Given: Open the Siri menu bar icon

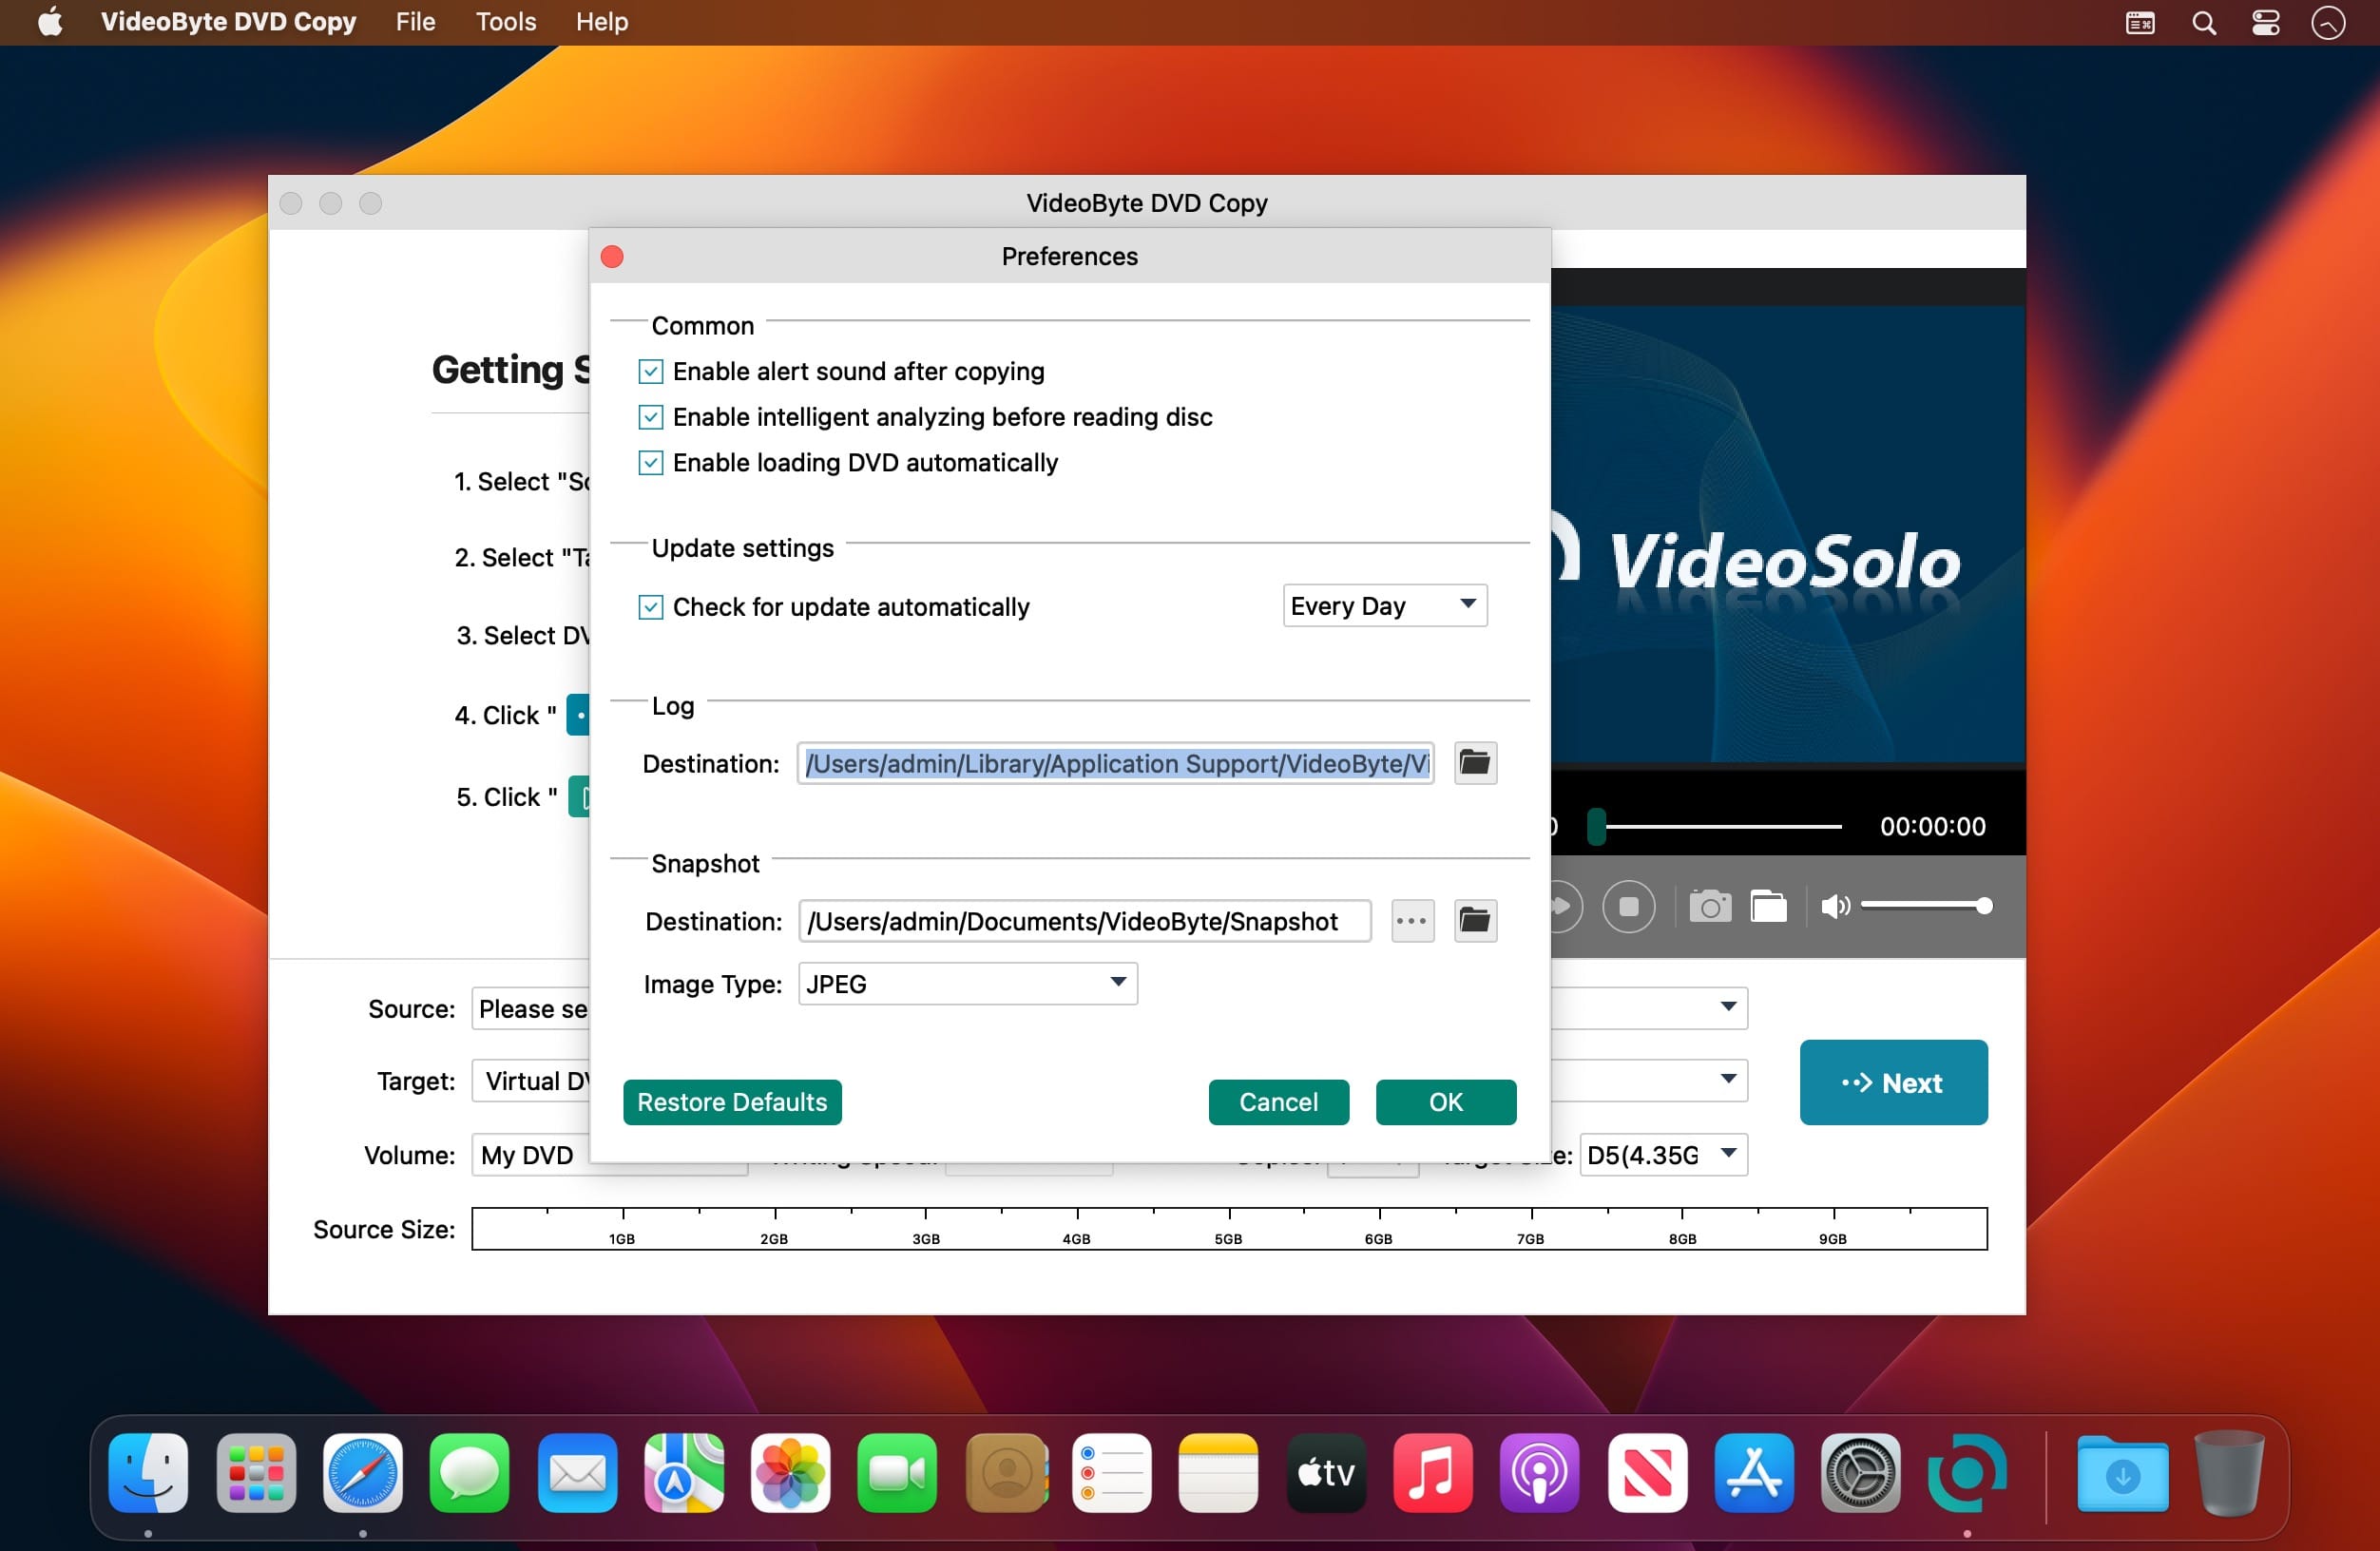Looking at the screenshot, I should (2328, 22).
